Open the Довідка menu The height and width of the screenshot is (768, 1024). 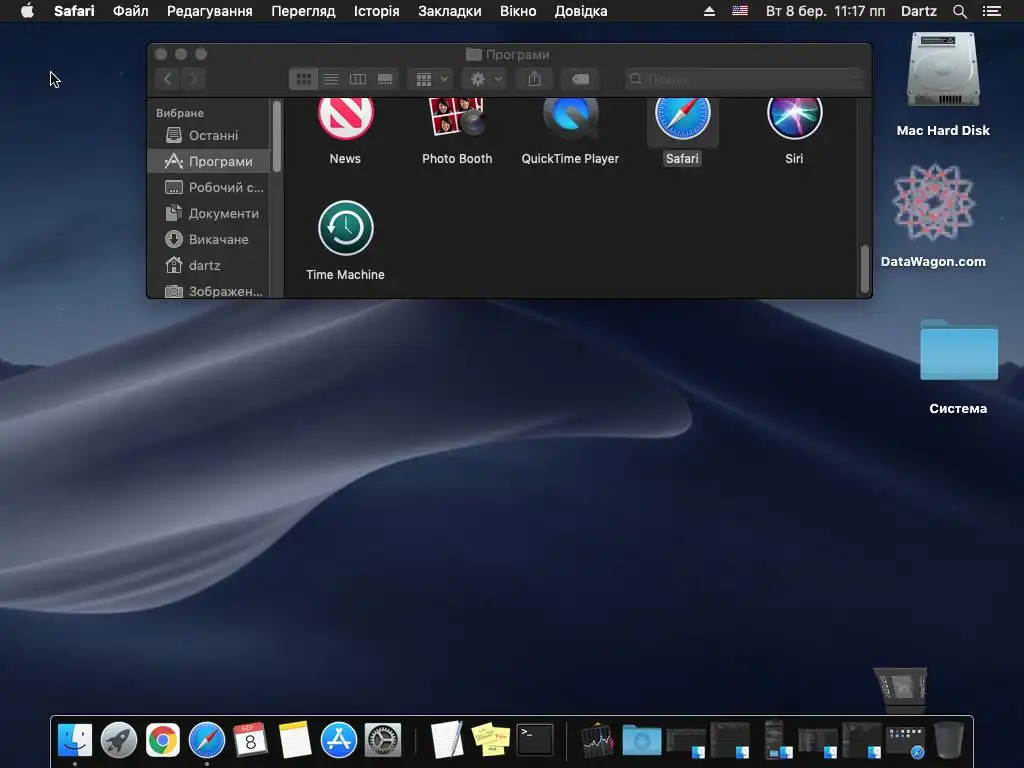581,11
